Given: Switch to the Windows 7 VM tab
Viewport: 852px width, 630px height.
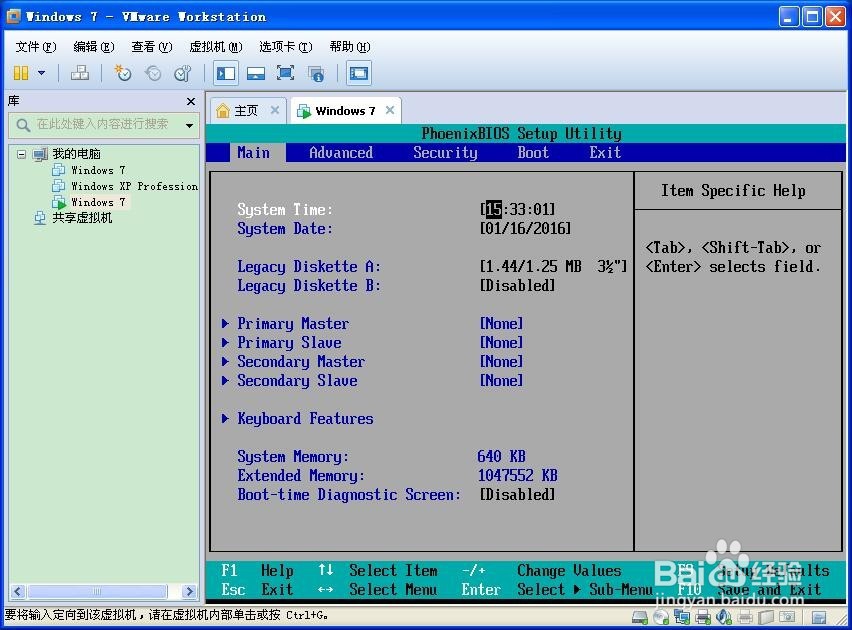Looking at the screenshot, I should 345,111.
